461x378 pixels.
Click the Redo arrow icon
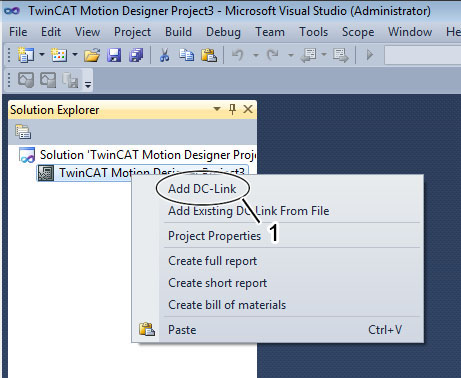click(x=272, y=55)
